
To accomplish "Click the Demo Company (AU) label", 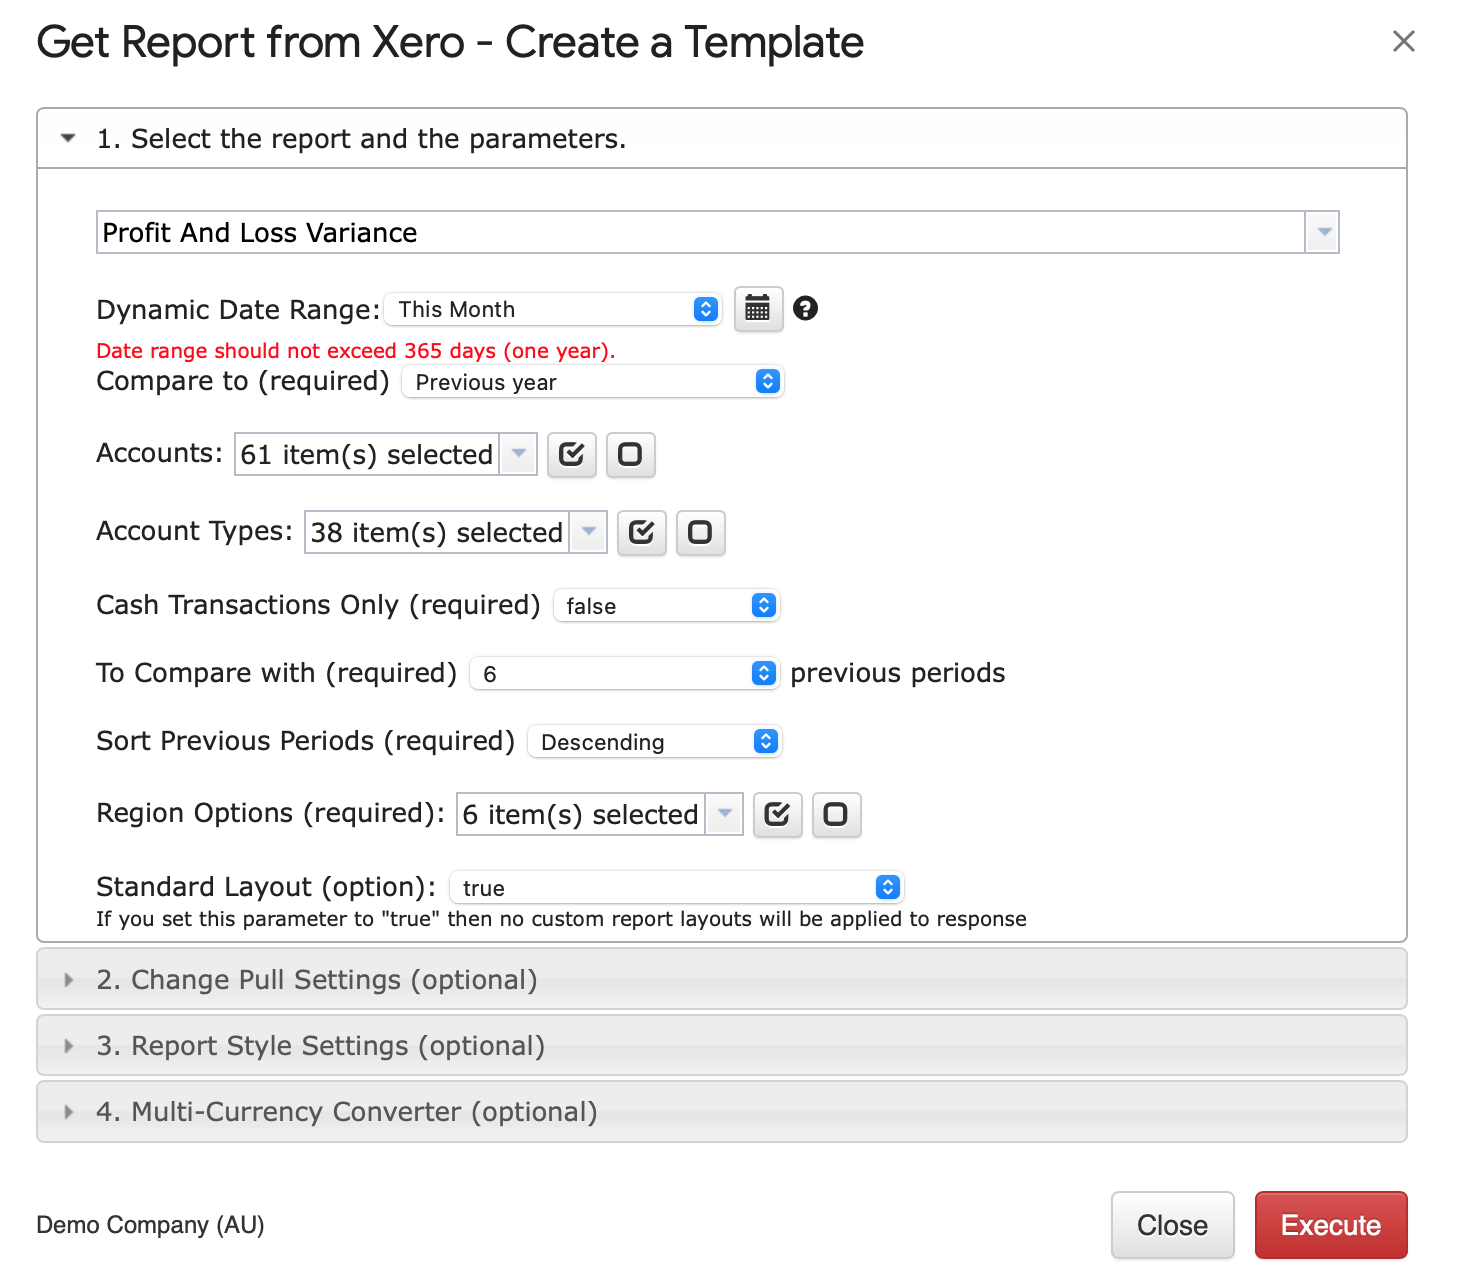I will 150,1225.
